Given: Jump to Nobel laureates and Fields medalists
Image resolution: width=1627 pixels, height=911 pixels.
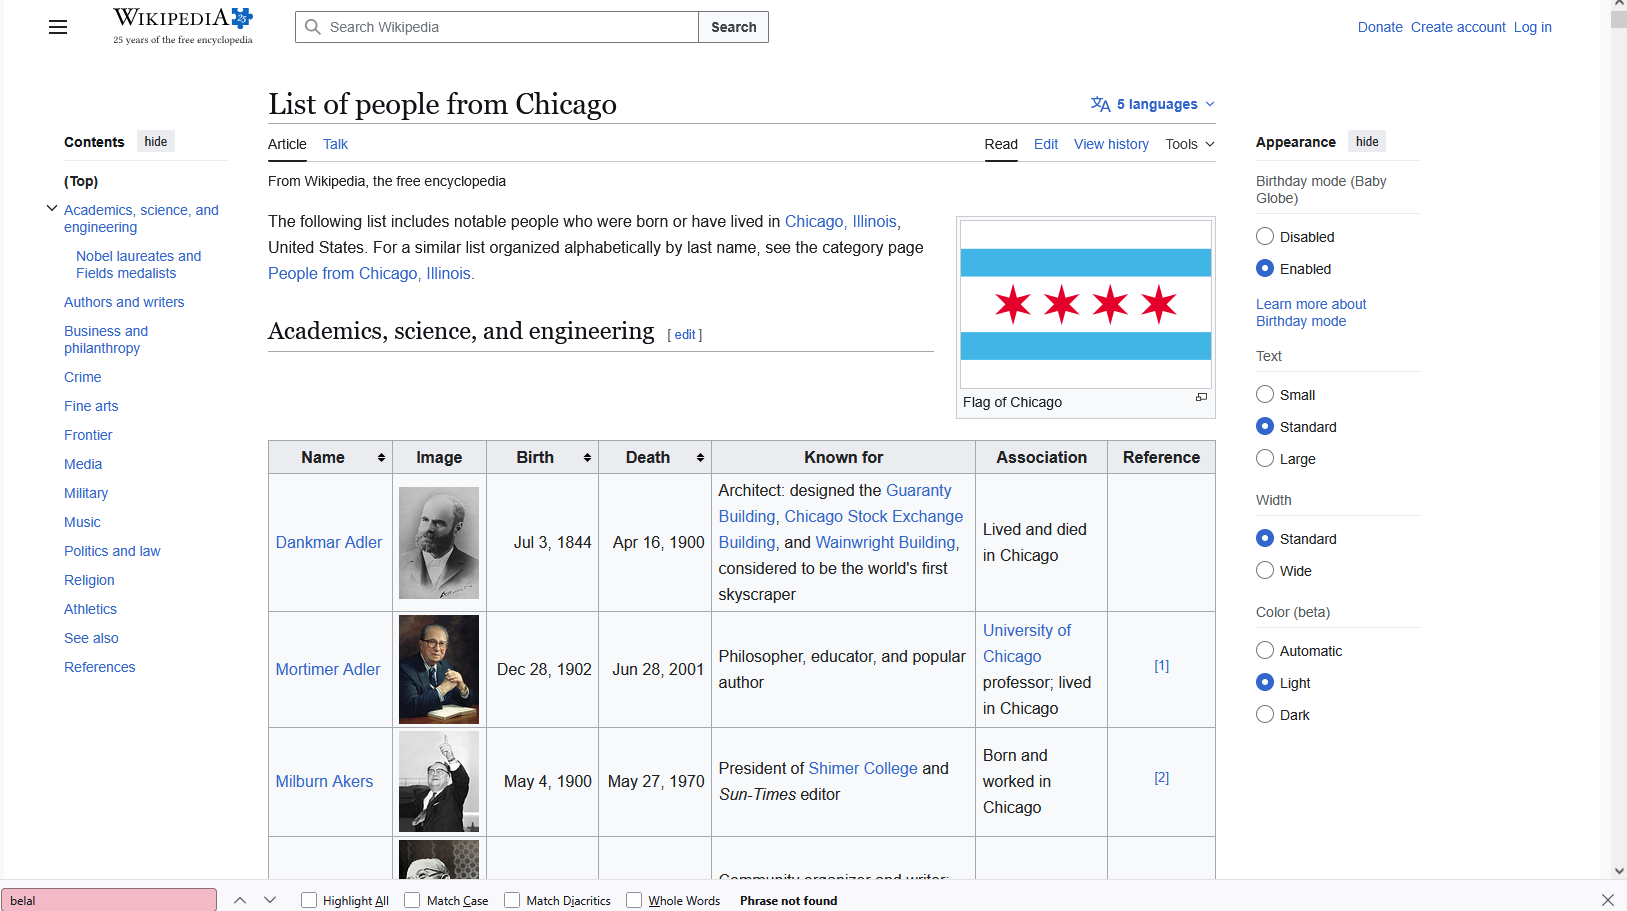Looking at the screenshot, I should 138,265.
